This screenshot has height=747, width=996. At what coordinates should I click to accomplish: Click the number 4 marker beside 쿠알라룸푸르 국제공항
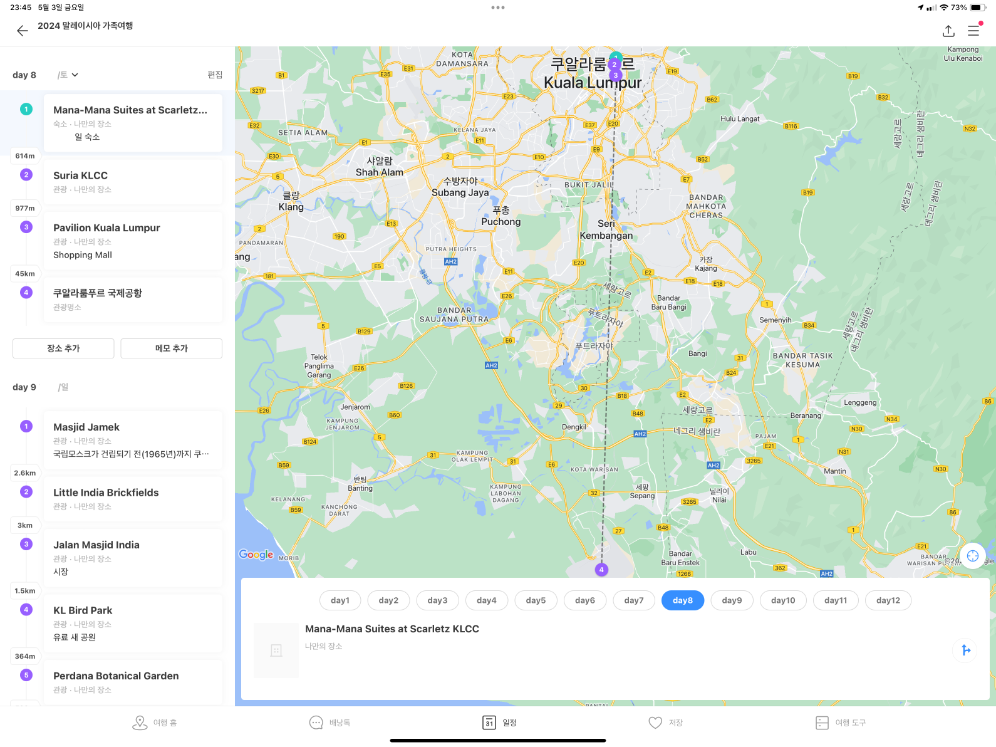click(26, 292)
